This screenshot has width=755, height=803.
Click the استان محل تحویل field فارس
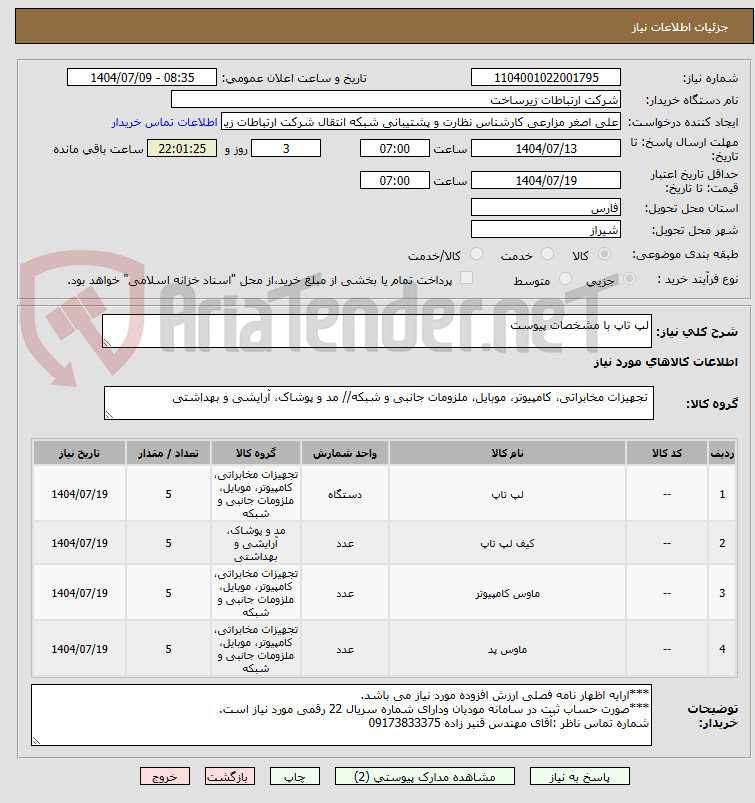tap(546, 207)
